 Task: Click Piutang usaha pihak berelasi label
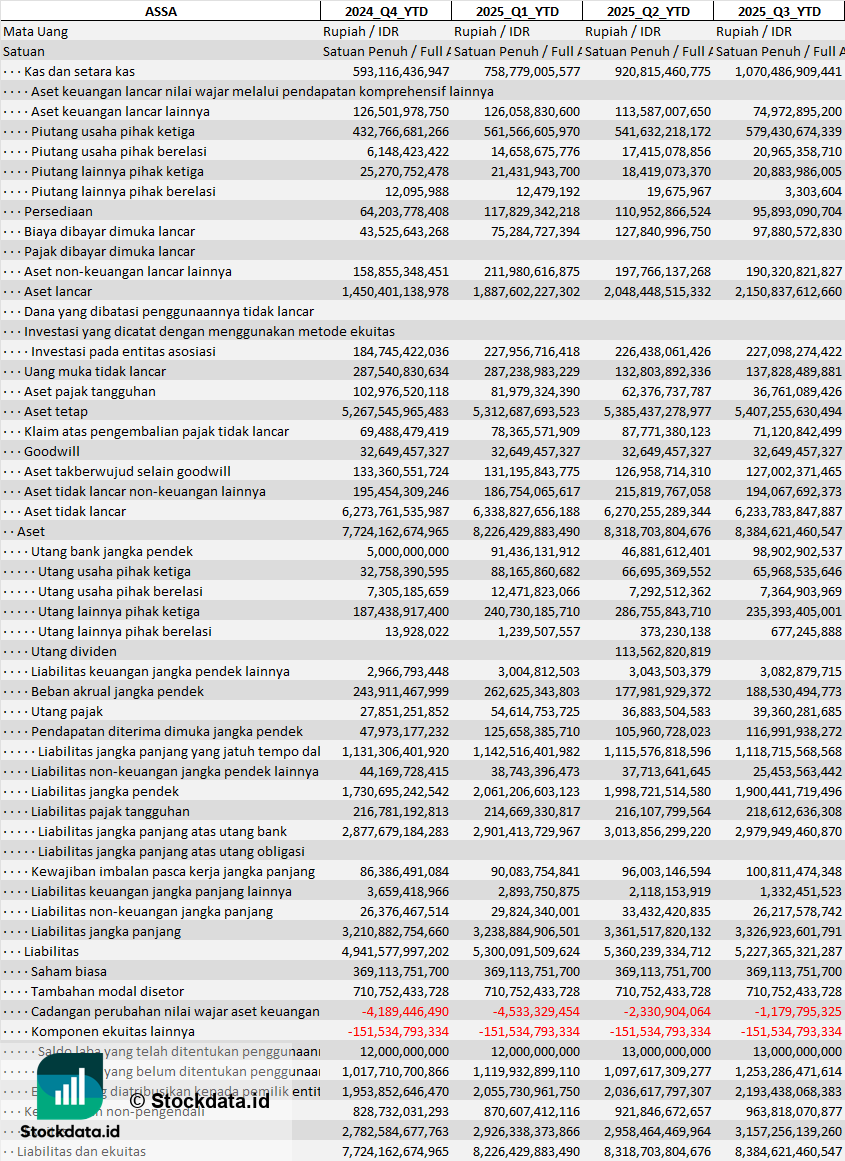click(118, 152)
